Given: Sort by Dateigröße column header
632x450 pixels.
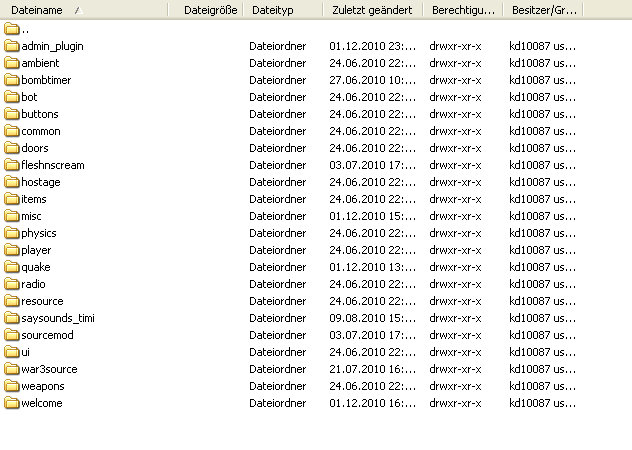Looking at the screenshot, I should click(x=210, y=10).
